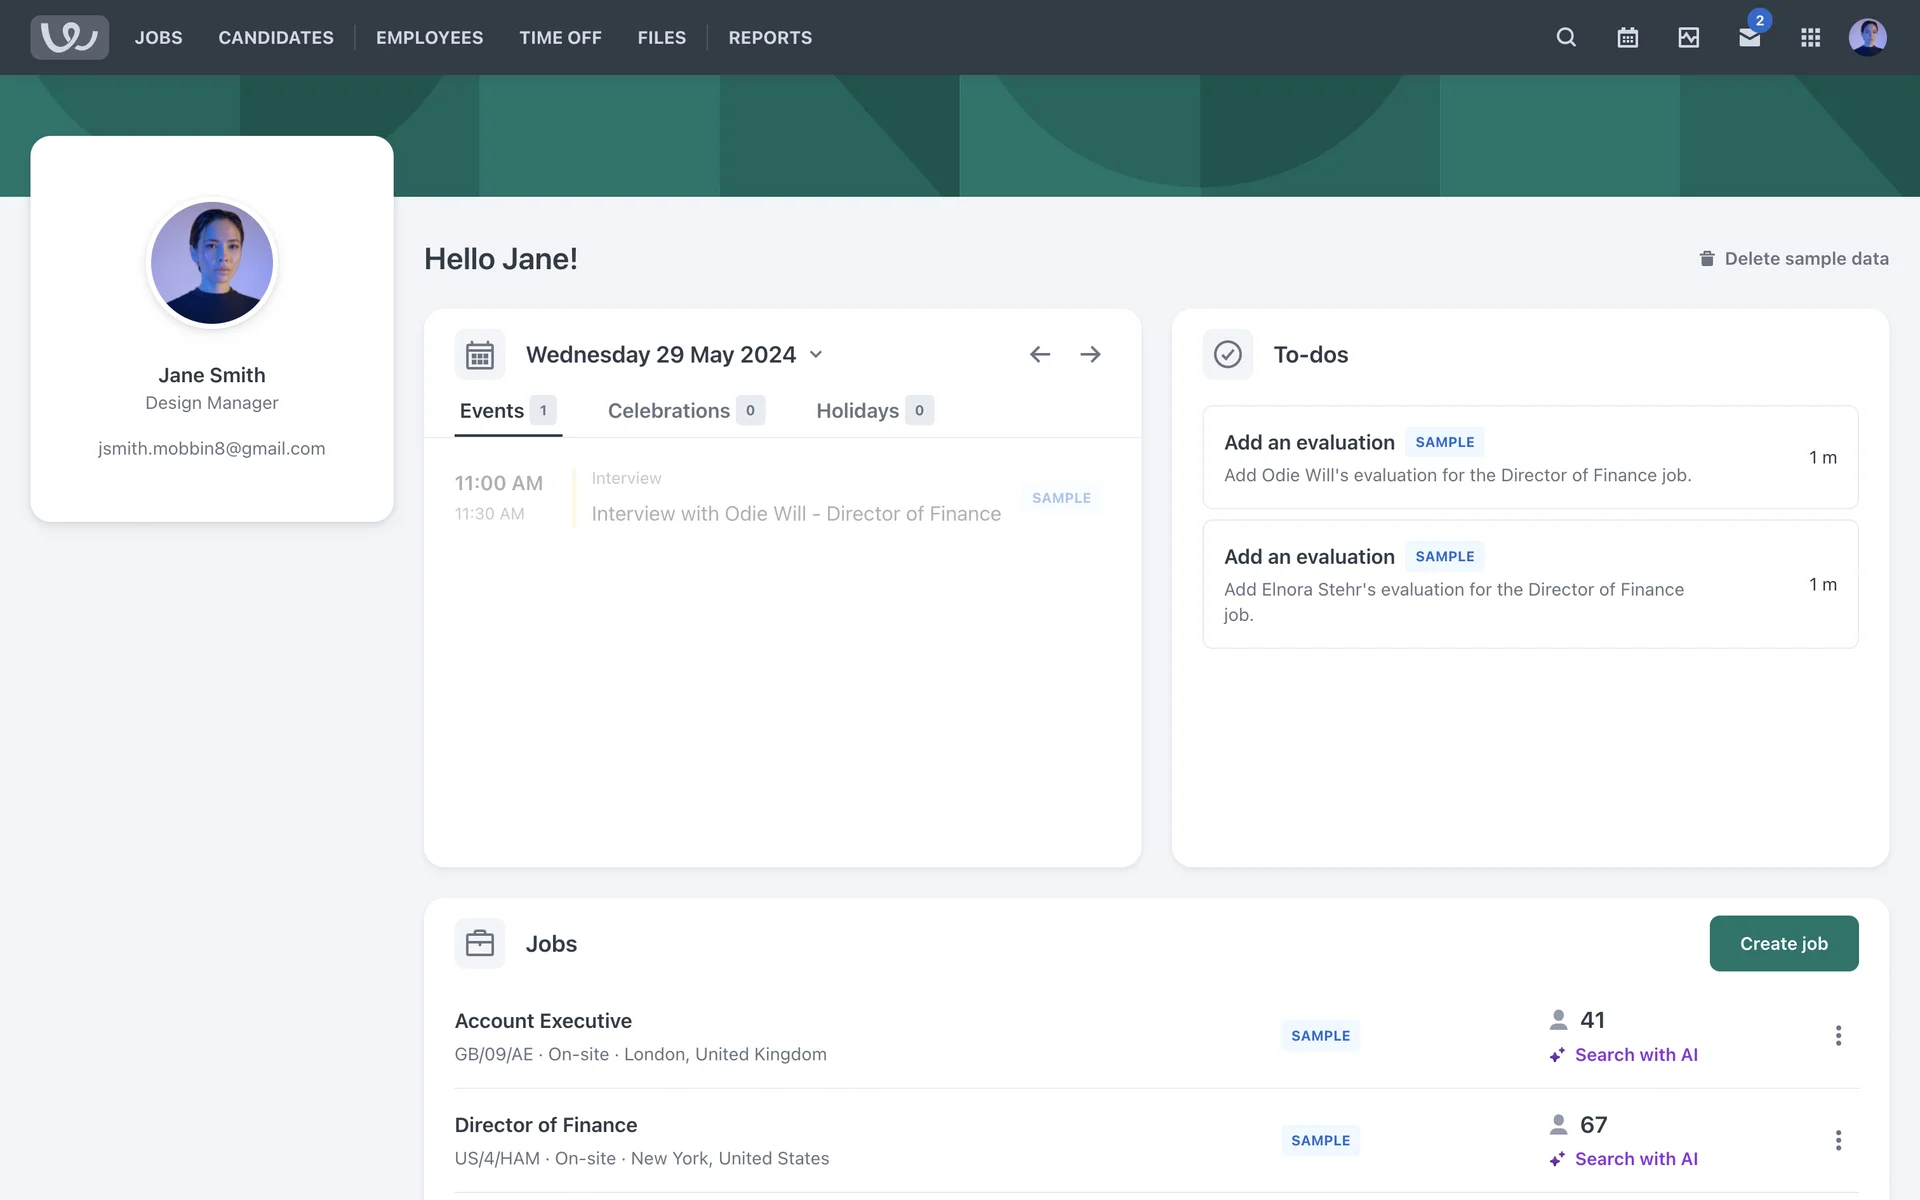Switch to the Holidays tab
1920x1200 pixels.
(x=873, y=410)
